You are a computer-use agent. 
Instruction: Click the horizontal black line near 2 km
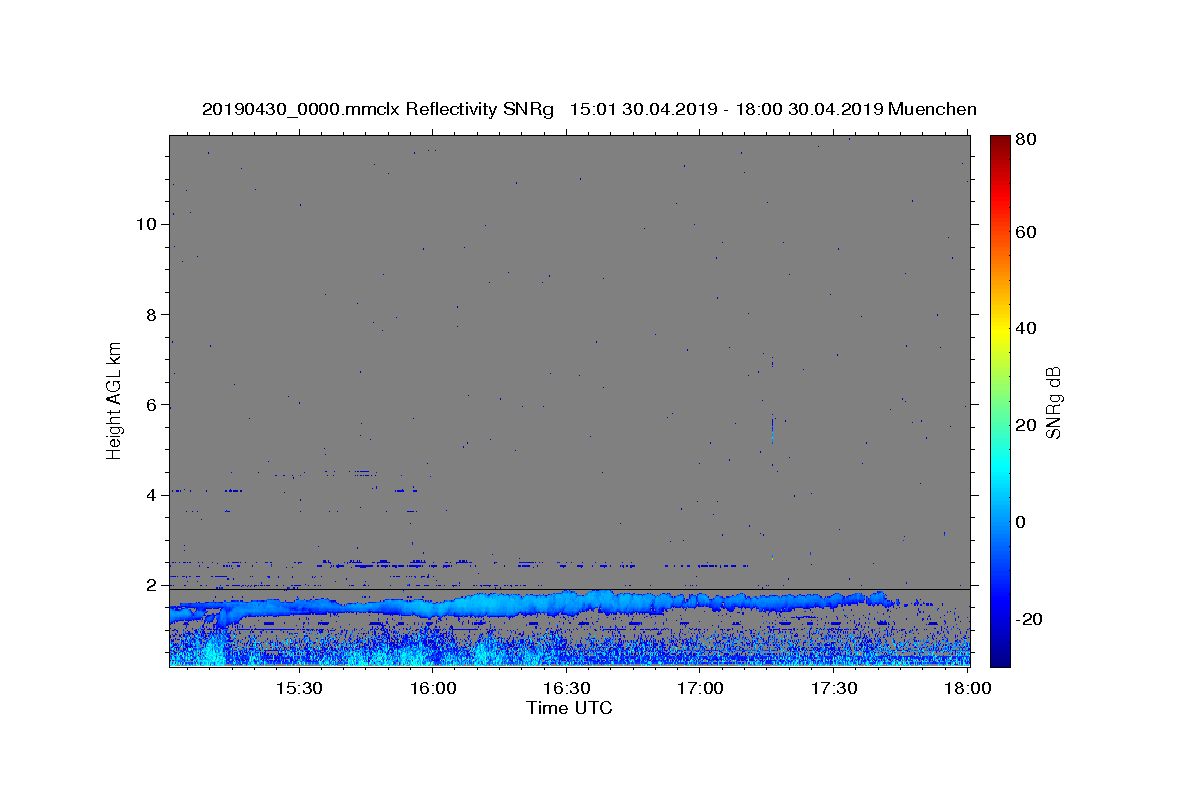tap(570, 589)
